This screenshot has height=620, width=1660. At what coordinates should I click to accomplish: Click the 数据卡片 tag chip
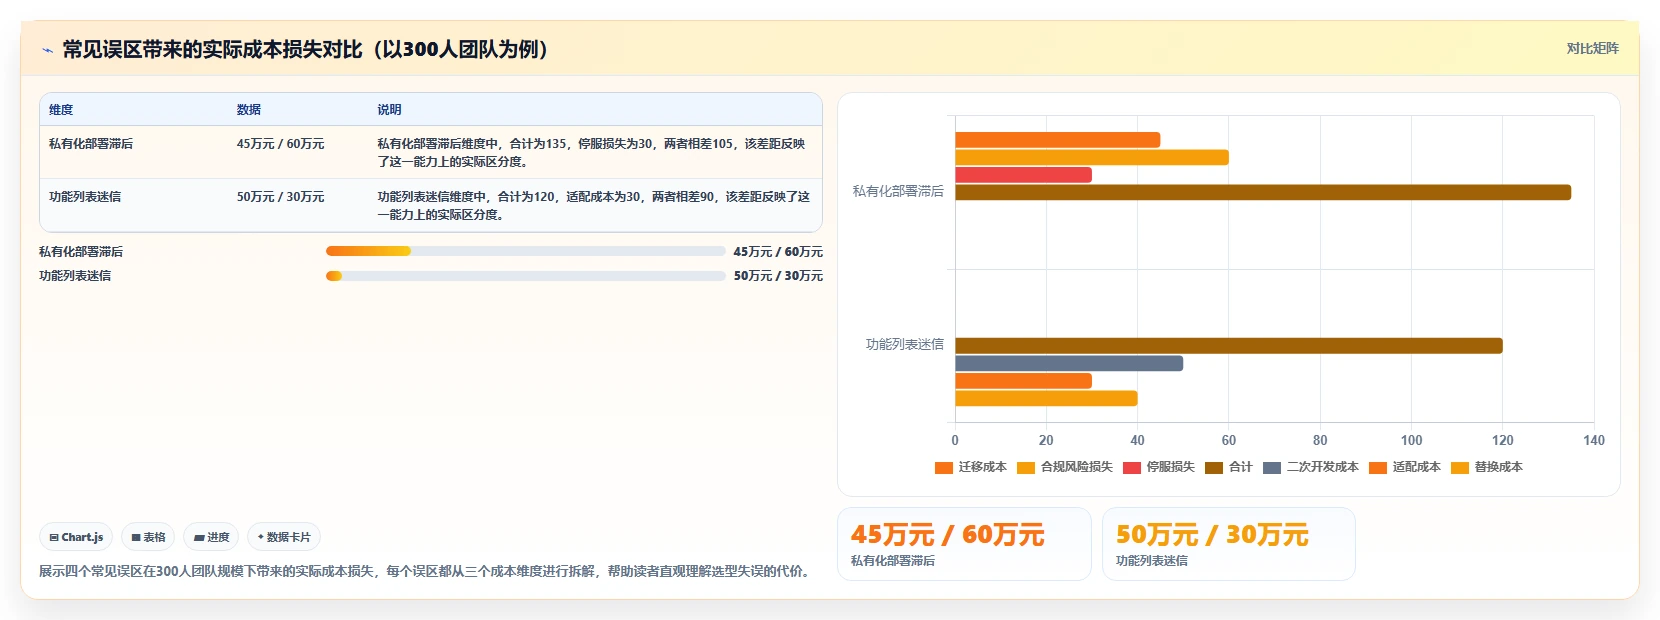(284, 537)
